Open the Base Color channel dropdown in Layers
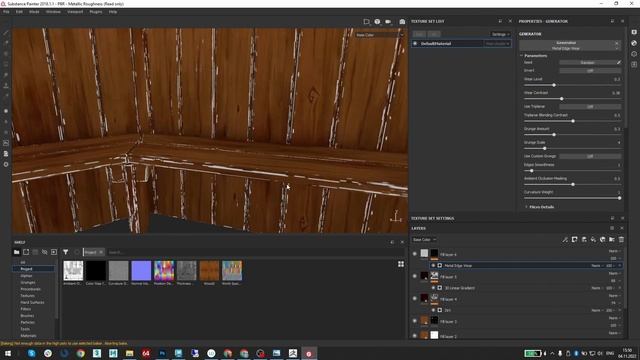 tap(424, 240)
